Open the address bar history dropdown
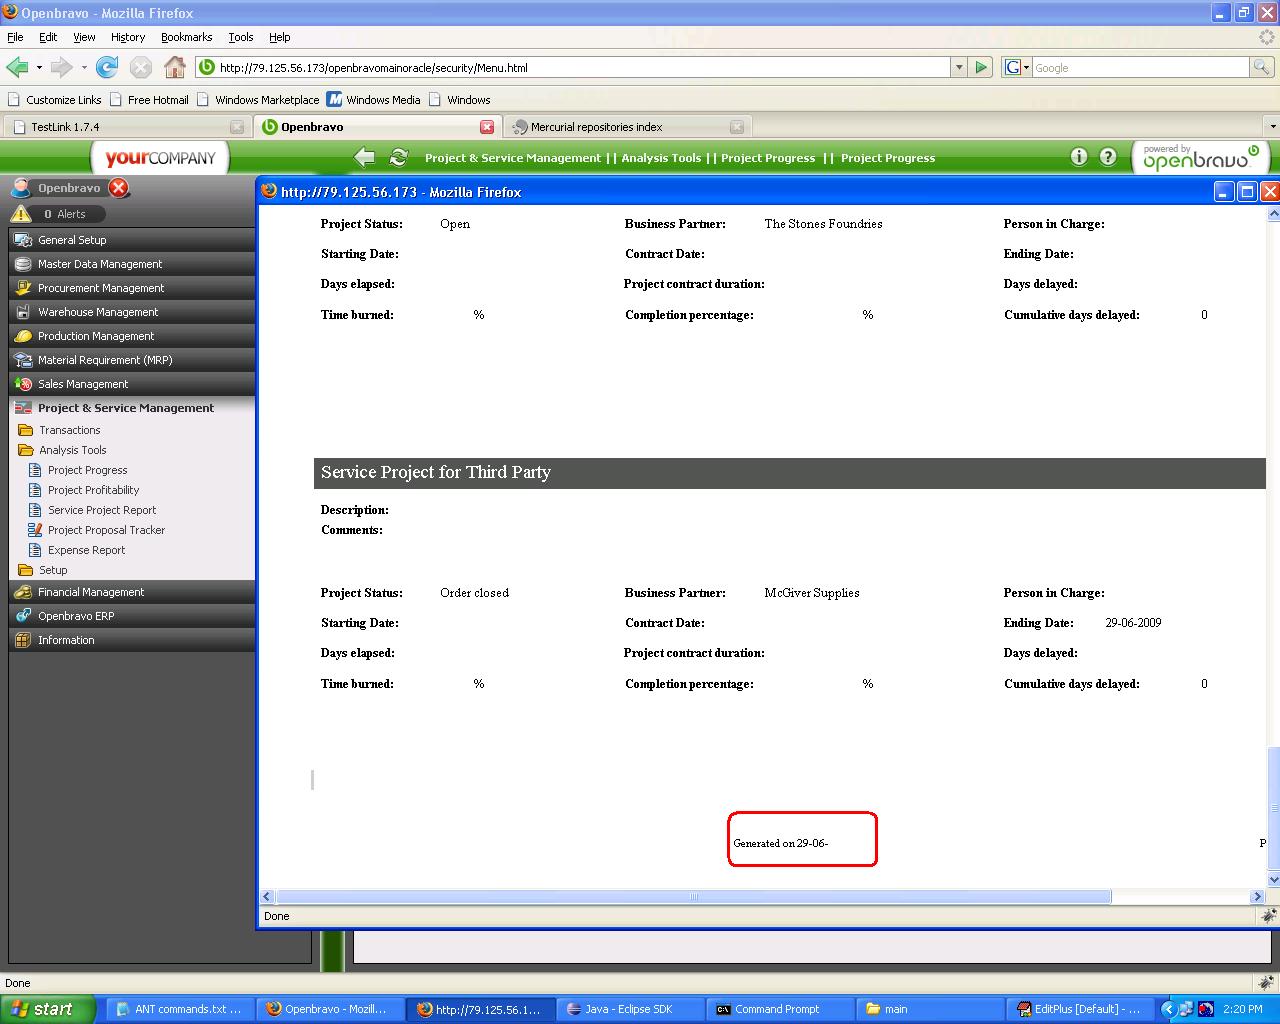 pos(959,67)
